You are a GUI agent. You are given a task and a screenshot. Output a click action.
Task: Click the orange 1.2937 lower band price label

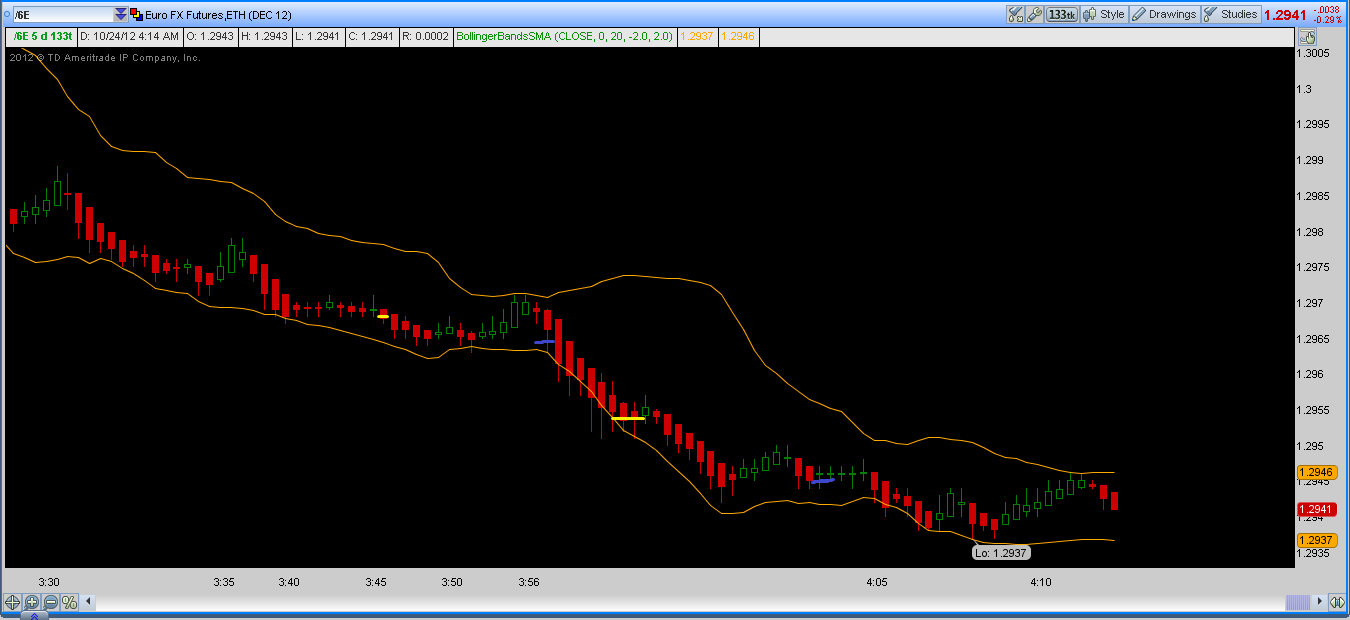click(1316, 540)
